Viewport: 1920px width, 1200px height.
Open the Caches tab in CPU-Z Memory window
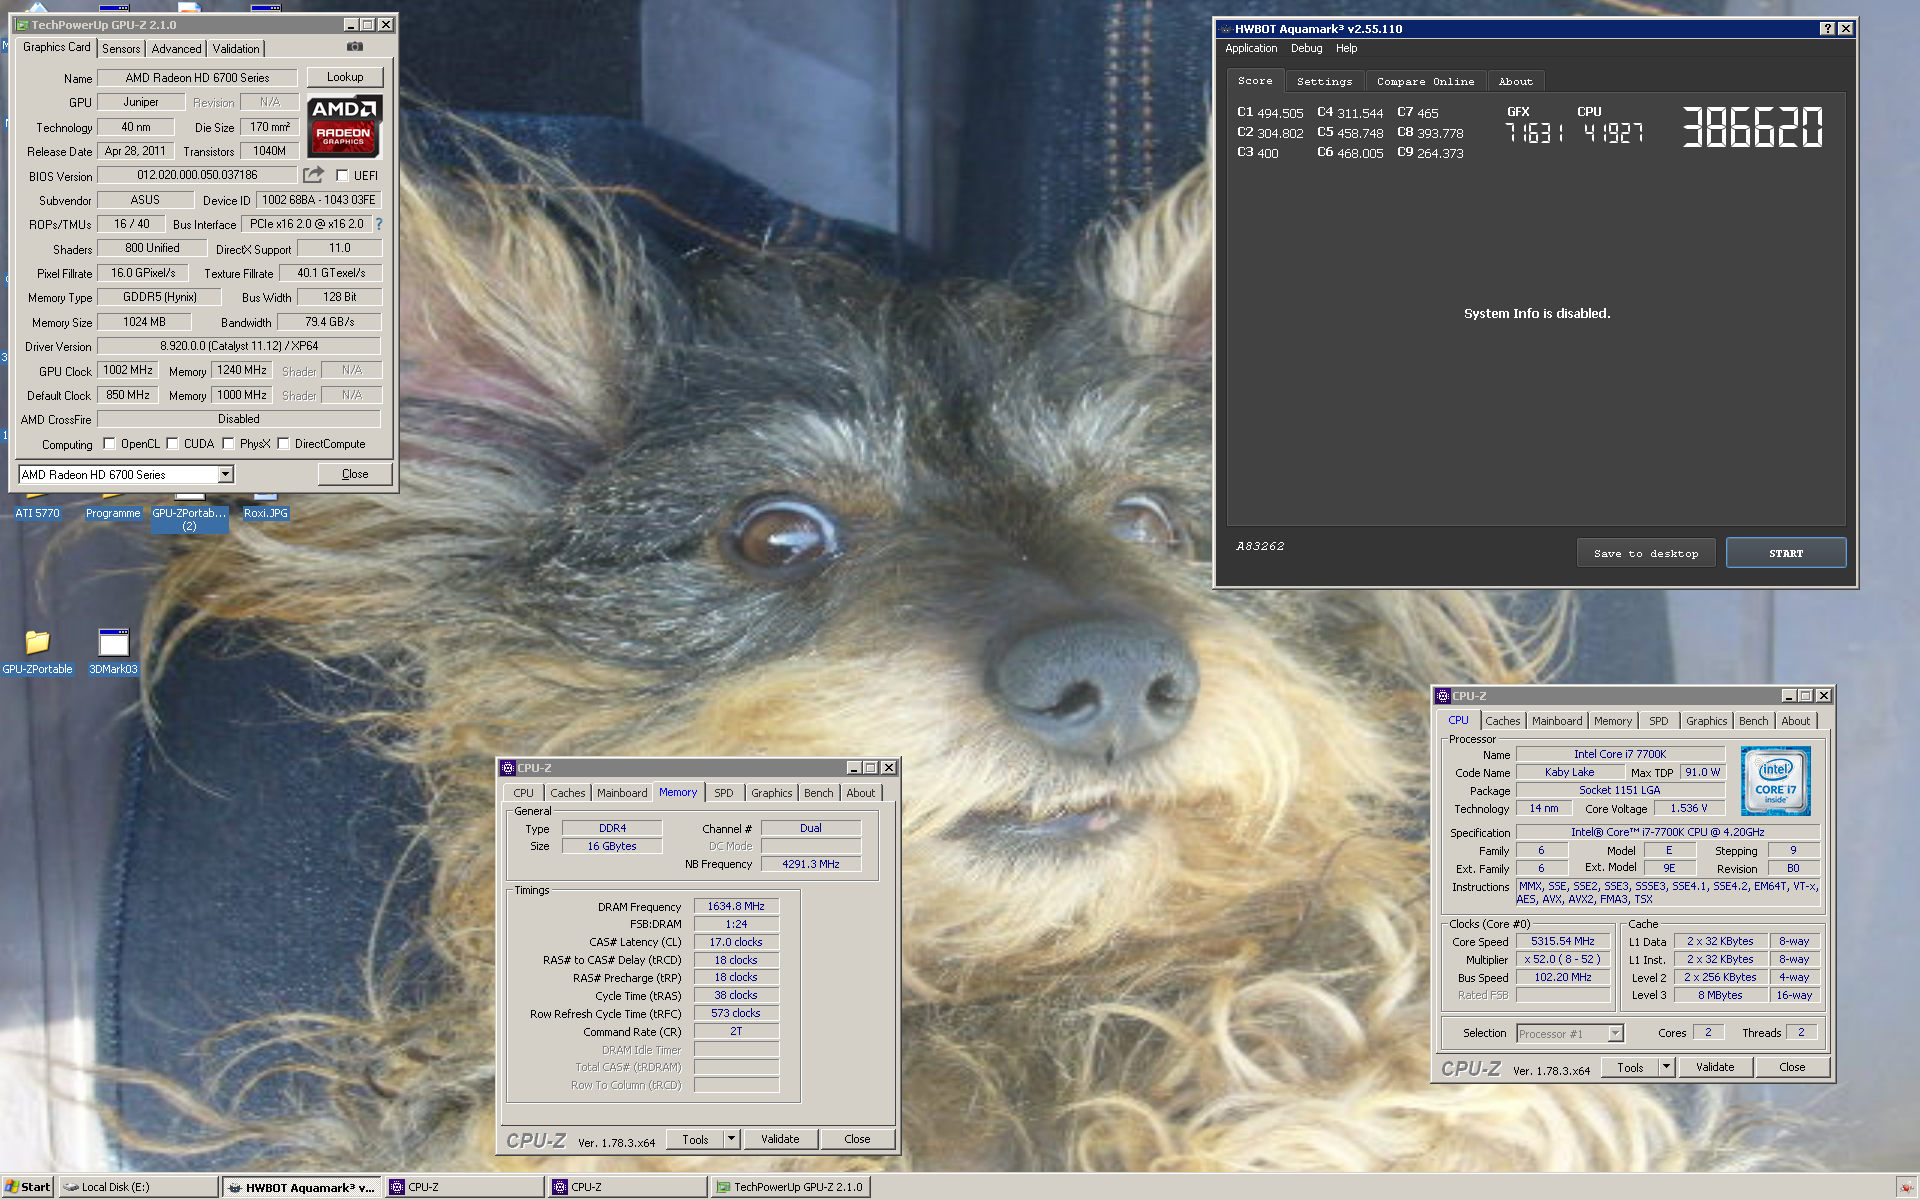[568, 793]
